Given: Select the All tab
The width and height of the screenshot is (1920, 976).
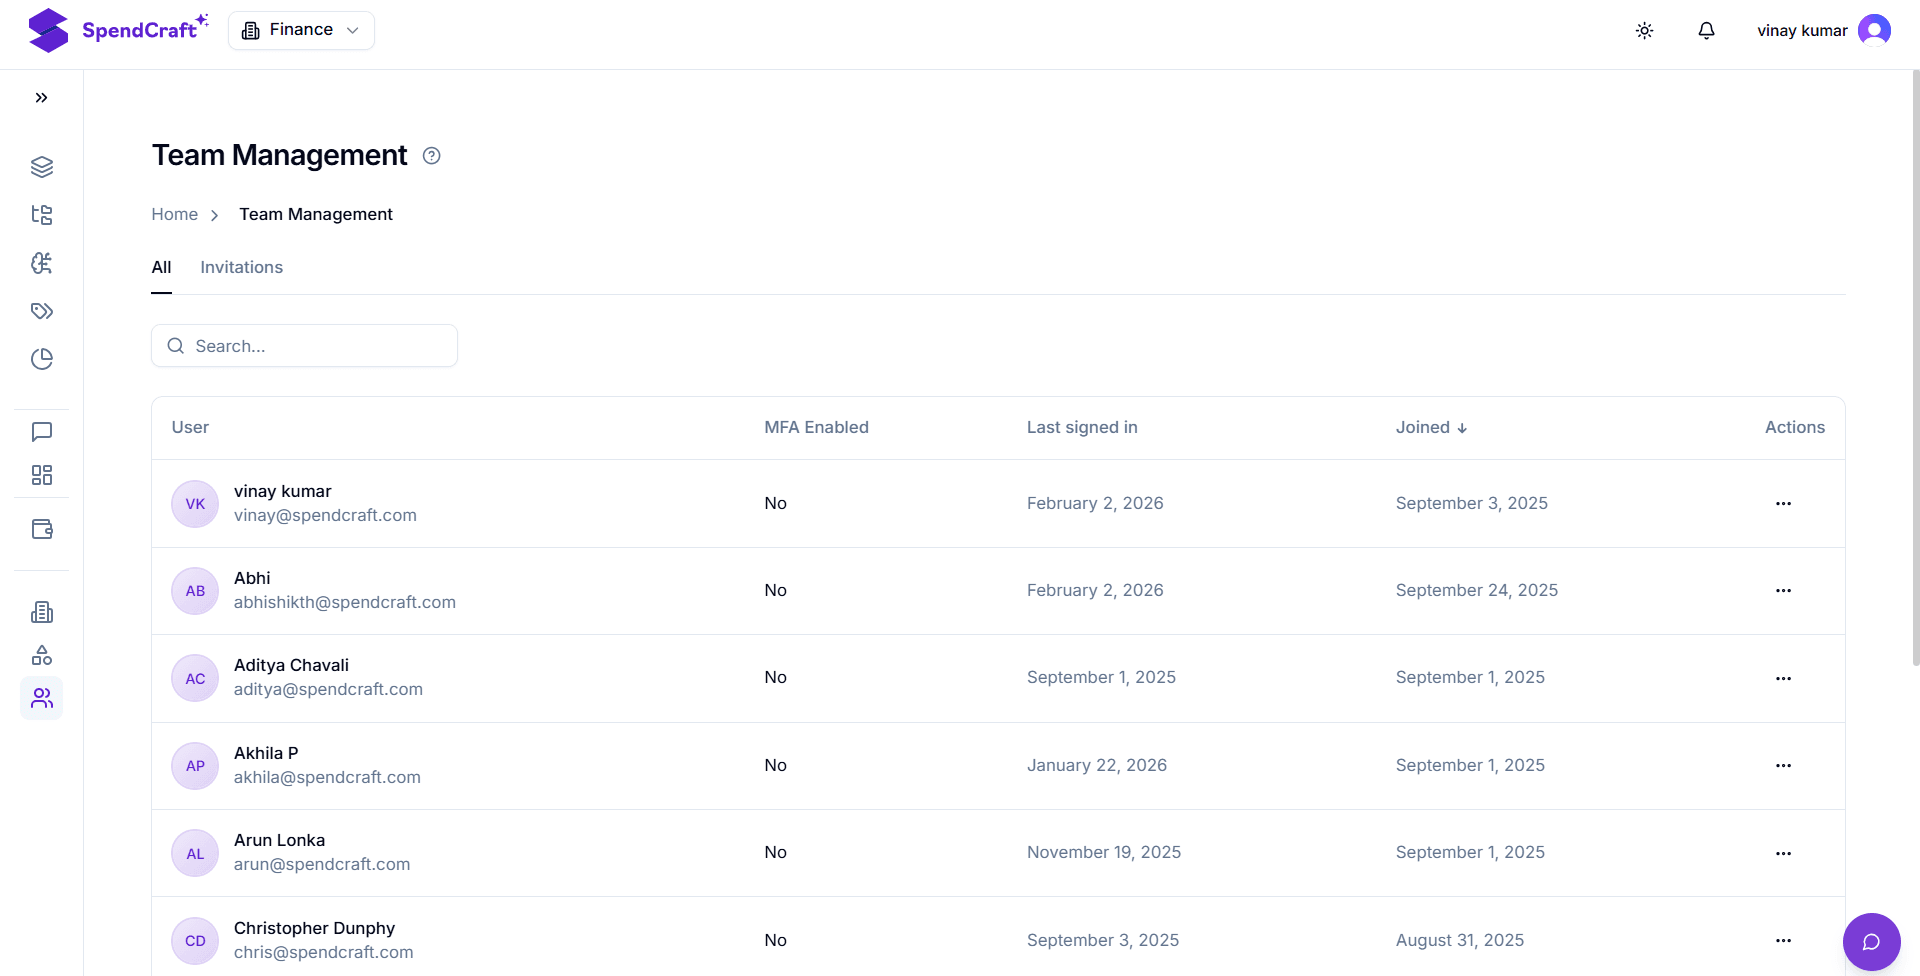Looking at the screenshot, I should tap(161, 267).
